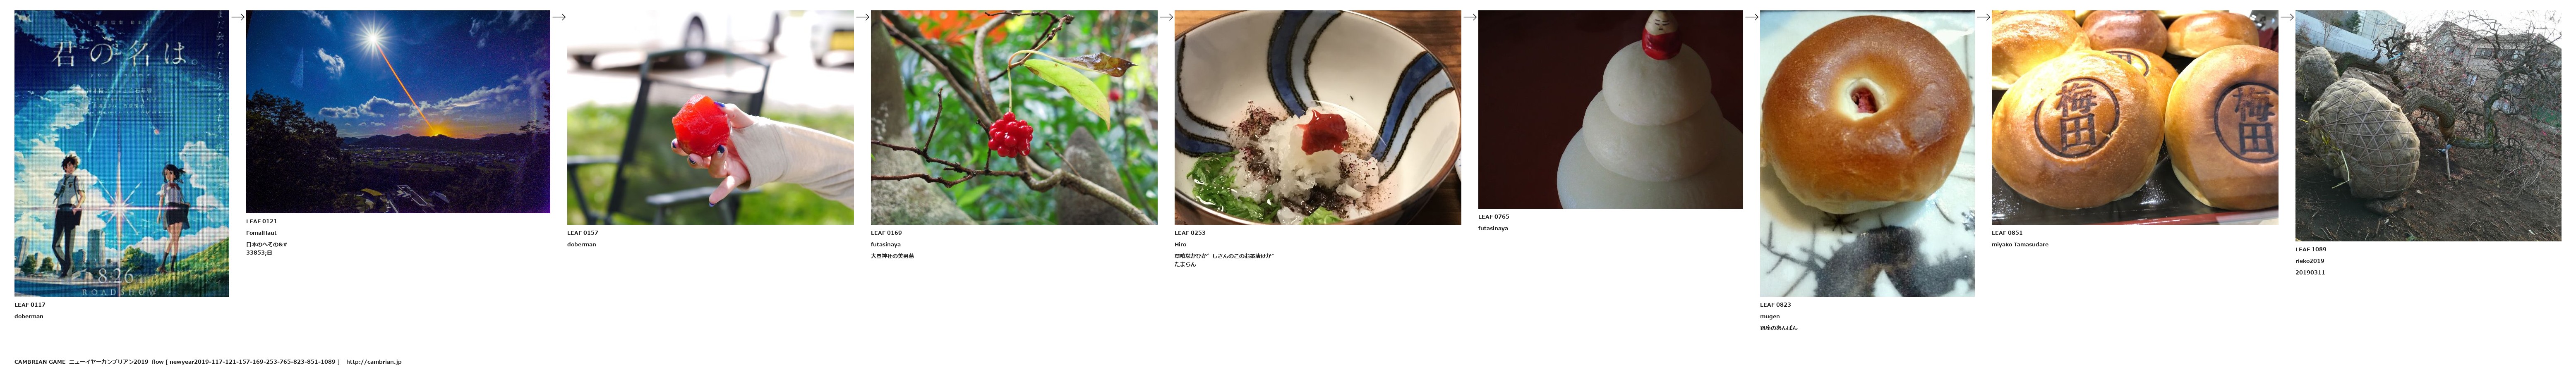This screenshot has height=372, width=2576.
Task: Click arrow before the red berries photo
Action: 862,17
